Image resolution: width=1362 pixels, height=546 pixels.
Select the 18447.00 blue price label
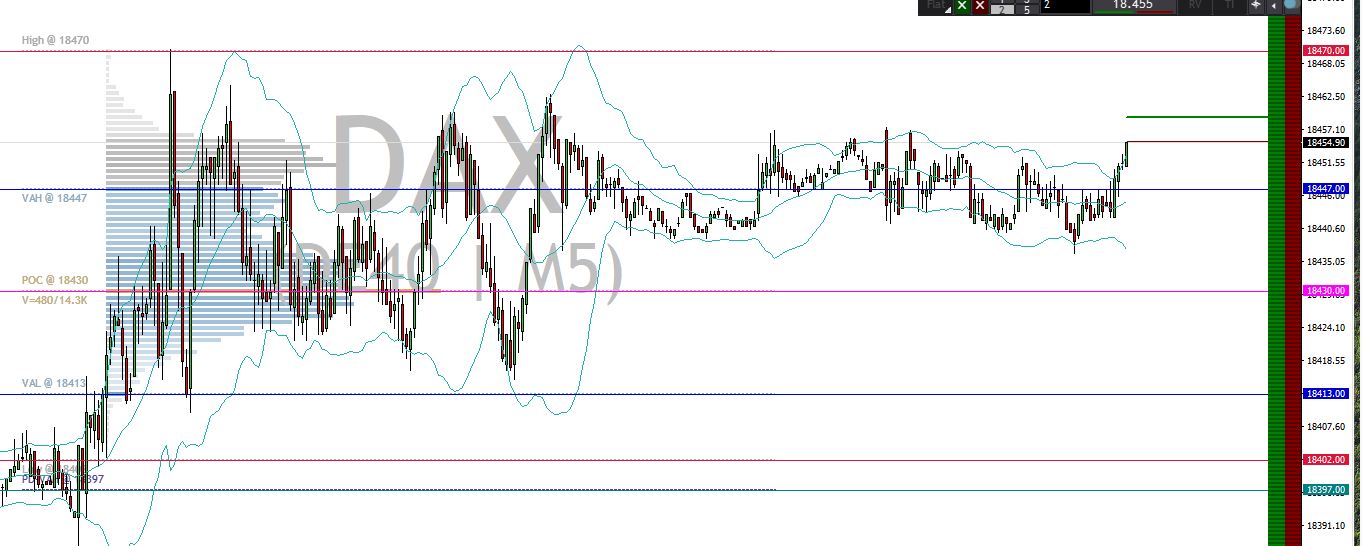tap(1326, 189)
